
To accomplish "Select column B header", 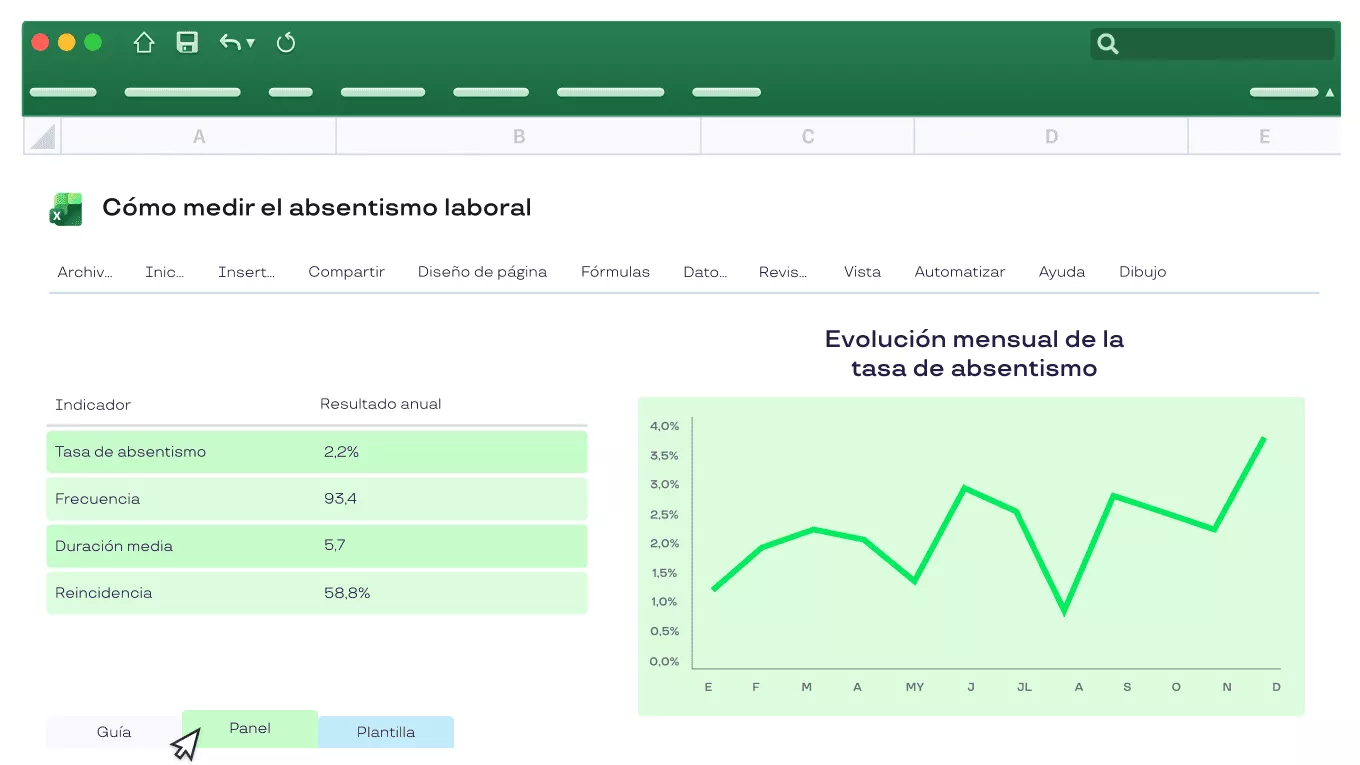I will pos(519,137).
